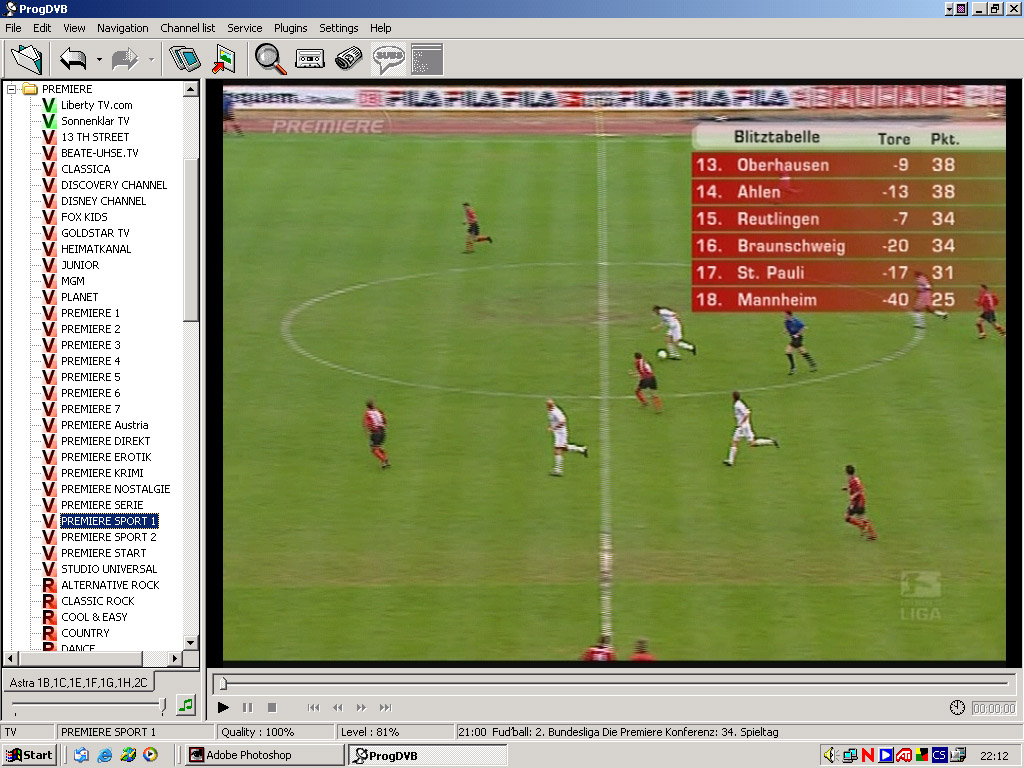Click the magnifying glass search icon
1024x768 pixels.
click(x=270, y=59)
